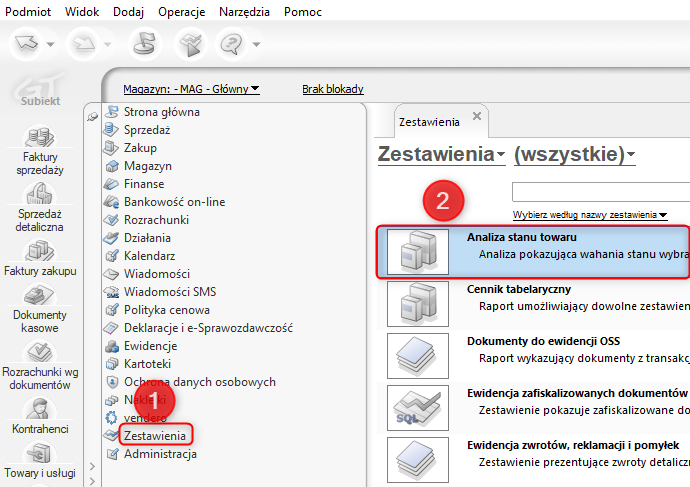Open the Dodaj menu
This screenshot has width=690, height=487.
click(128, 11)
